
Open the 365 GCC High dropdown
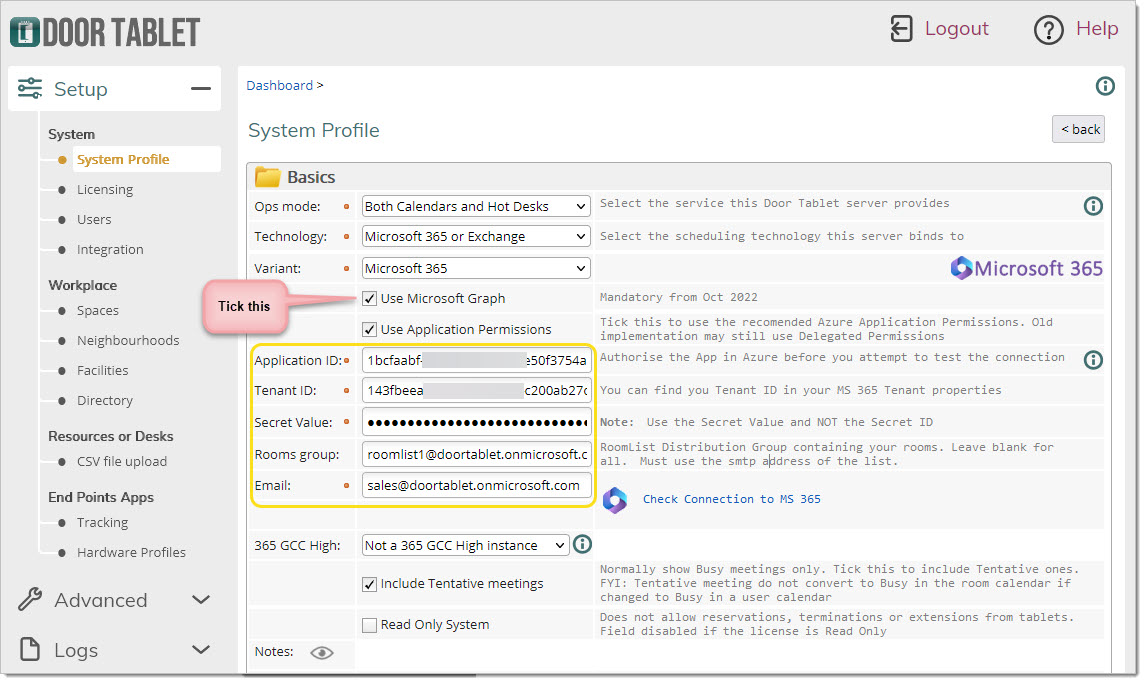pyautogui.click(x=465, y=545)
